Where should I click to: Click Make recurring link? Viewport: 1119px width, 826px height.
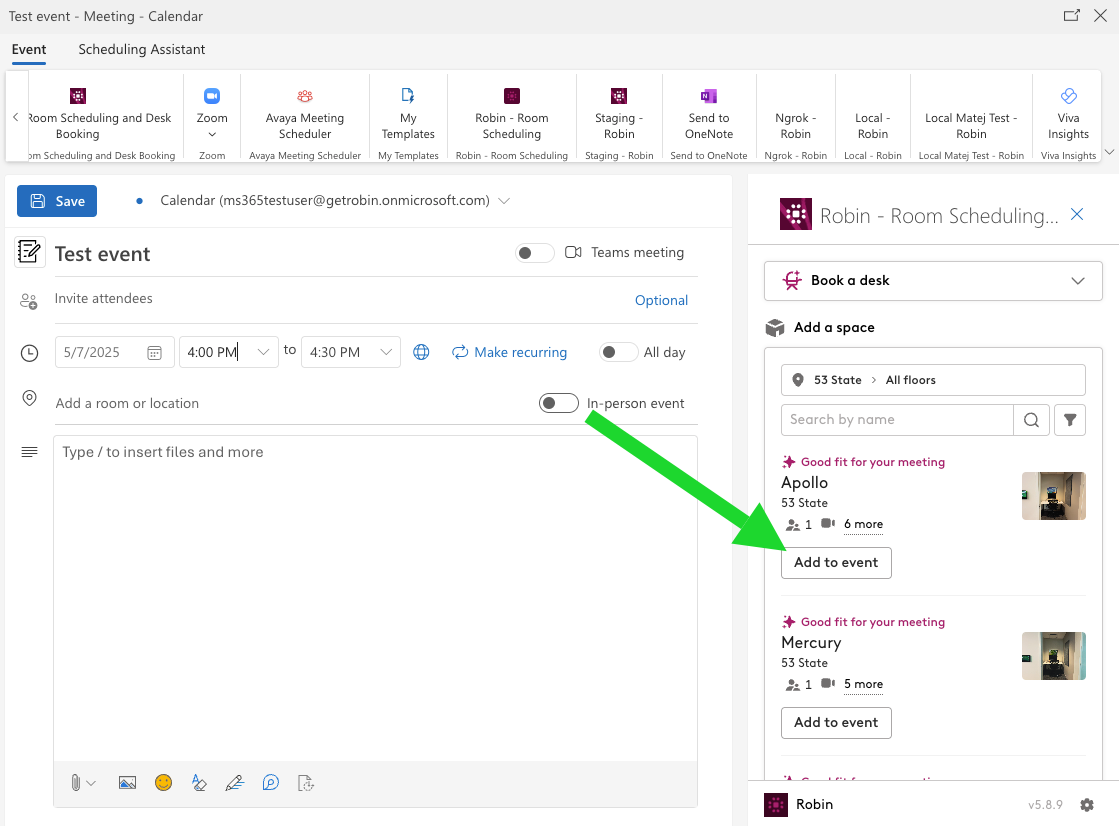[x=510, y=352]
